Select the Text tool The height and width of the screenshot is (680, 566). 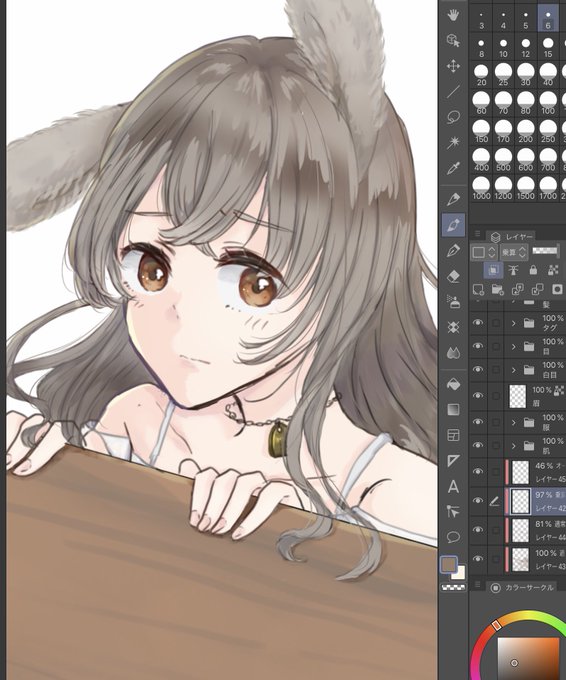click(453, 487)
